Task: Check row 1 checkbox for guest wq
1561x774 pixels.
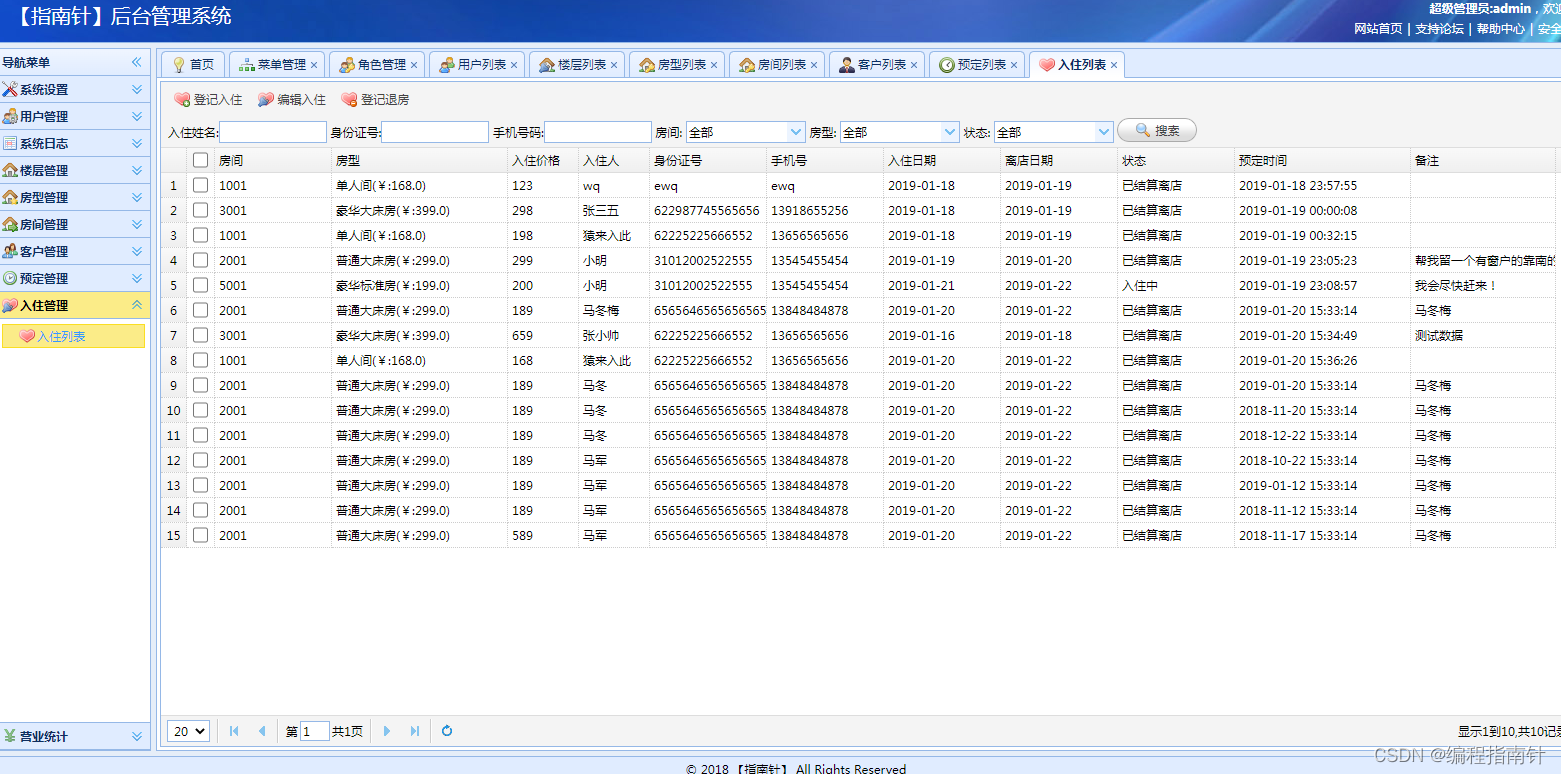Action: point(201,185)
